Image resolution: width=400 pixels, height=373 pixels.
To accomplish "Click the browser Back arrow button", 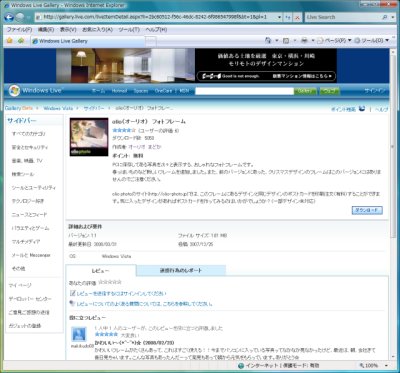I will click(x=9, y=17).
